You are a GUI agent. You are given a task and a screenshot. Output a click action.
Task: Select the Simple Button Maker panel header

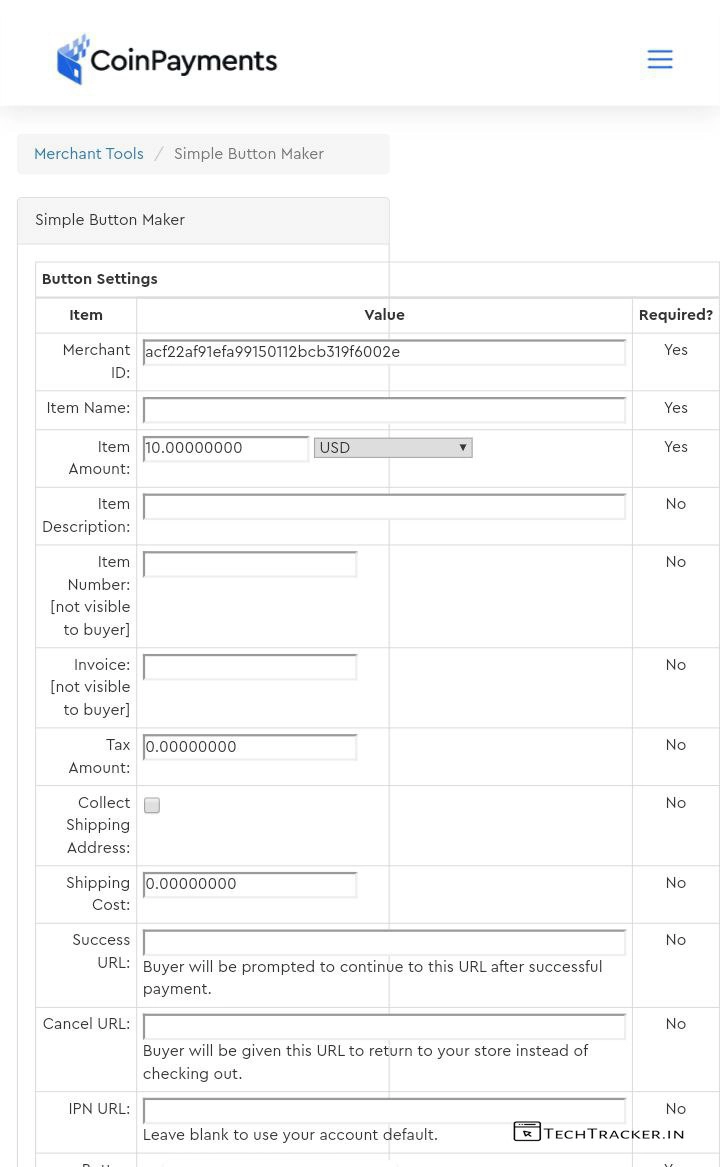point(110,220)
